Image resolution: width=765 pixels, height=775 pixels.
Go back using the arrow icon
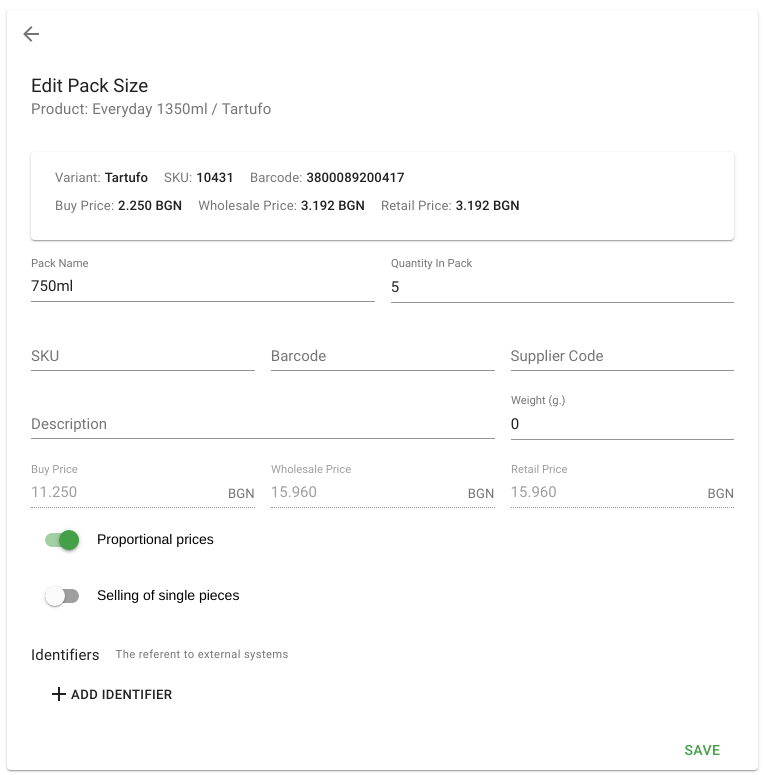point(31,34)
